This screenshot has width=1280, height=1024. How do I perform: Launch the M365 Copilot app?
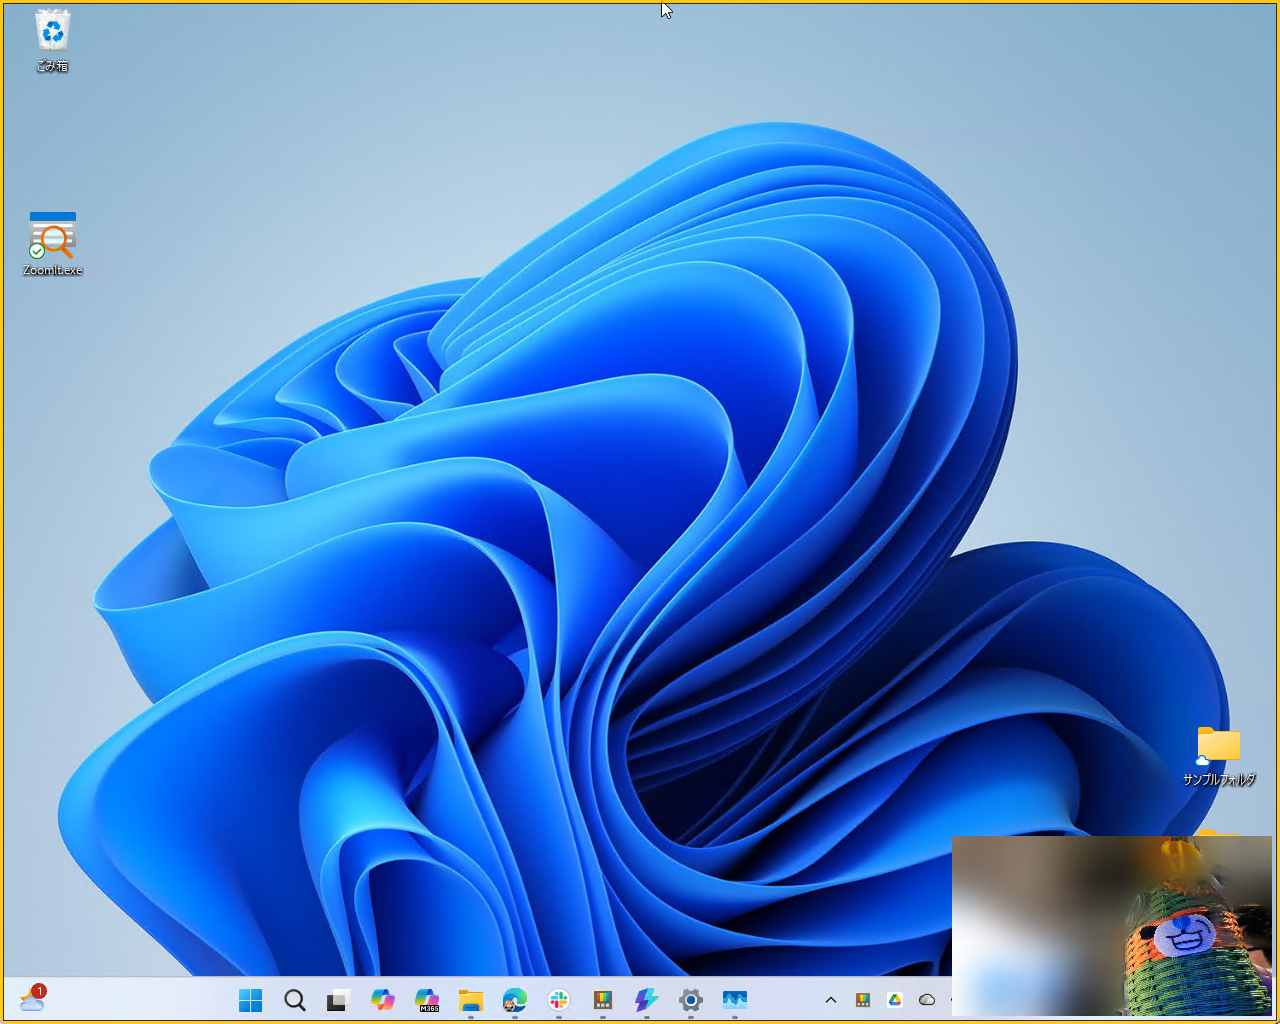click(427, 1000)
